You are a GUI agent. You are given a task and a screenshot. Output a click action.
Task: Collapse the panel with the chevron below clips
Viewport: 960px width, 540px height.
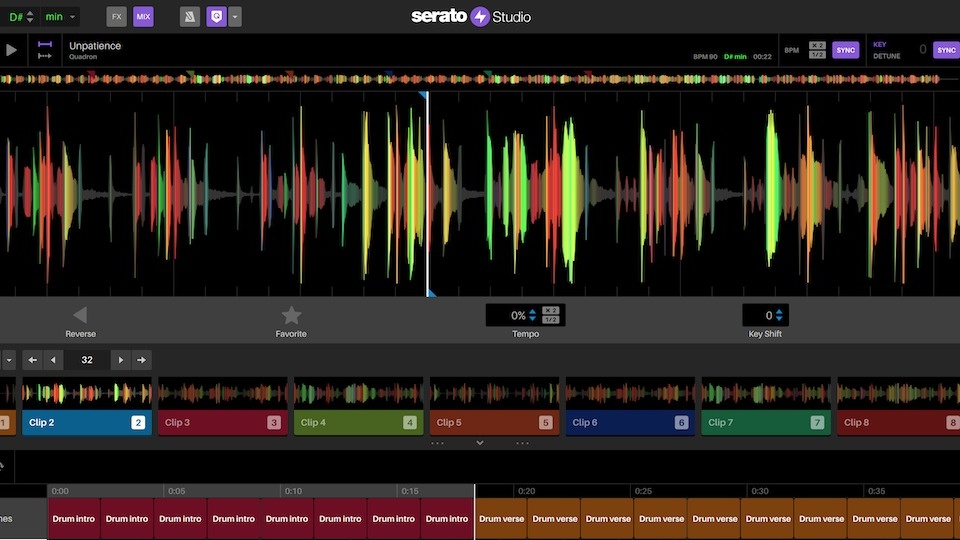point(480,443)
